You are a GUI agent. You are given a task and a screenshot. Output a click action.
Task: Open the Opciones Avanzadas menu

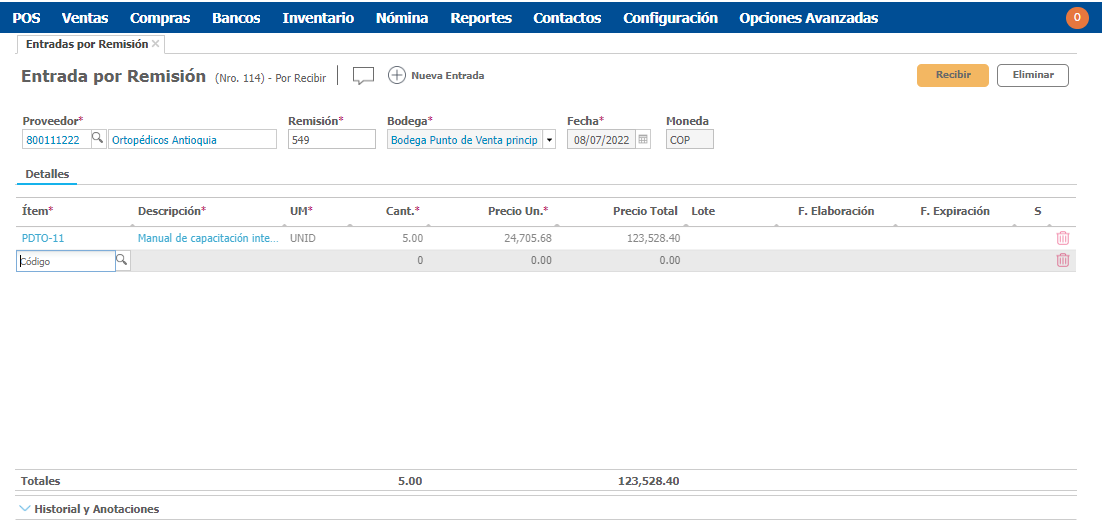point(808,18)
